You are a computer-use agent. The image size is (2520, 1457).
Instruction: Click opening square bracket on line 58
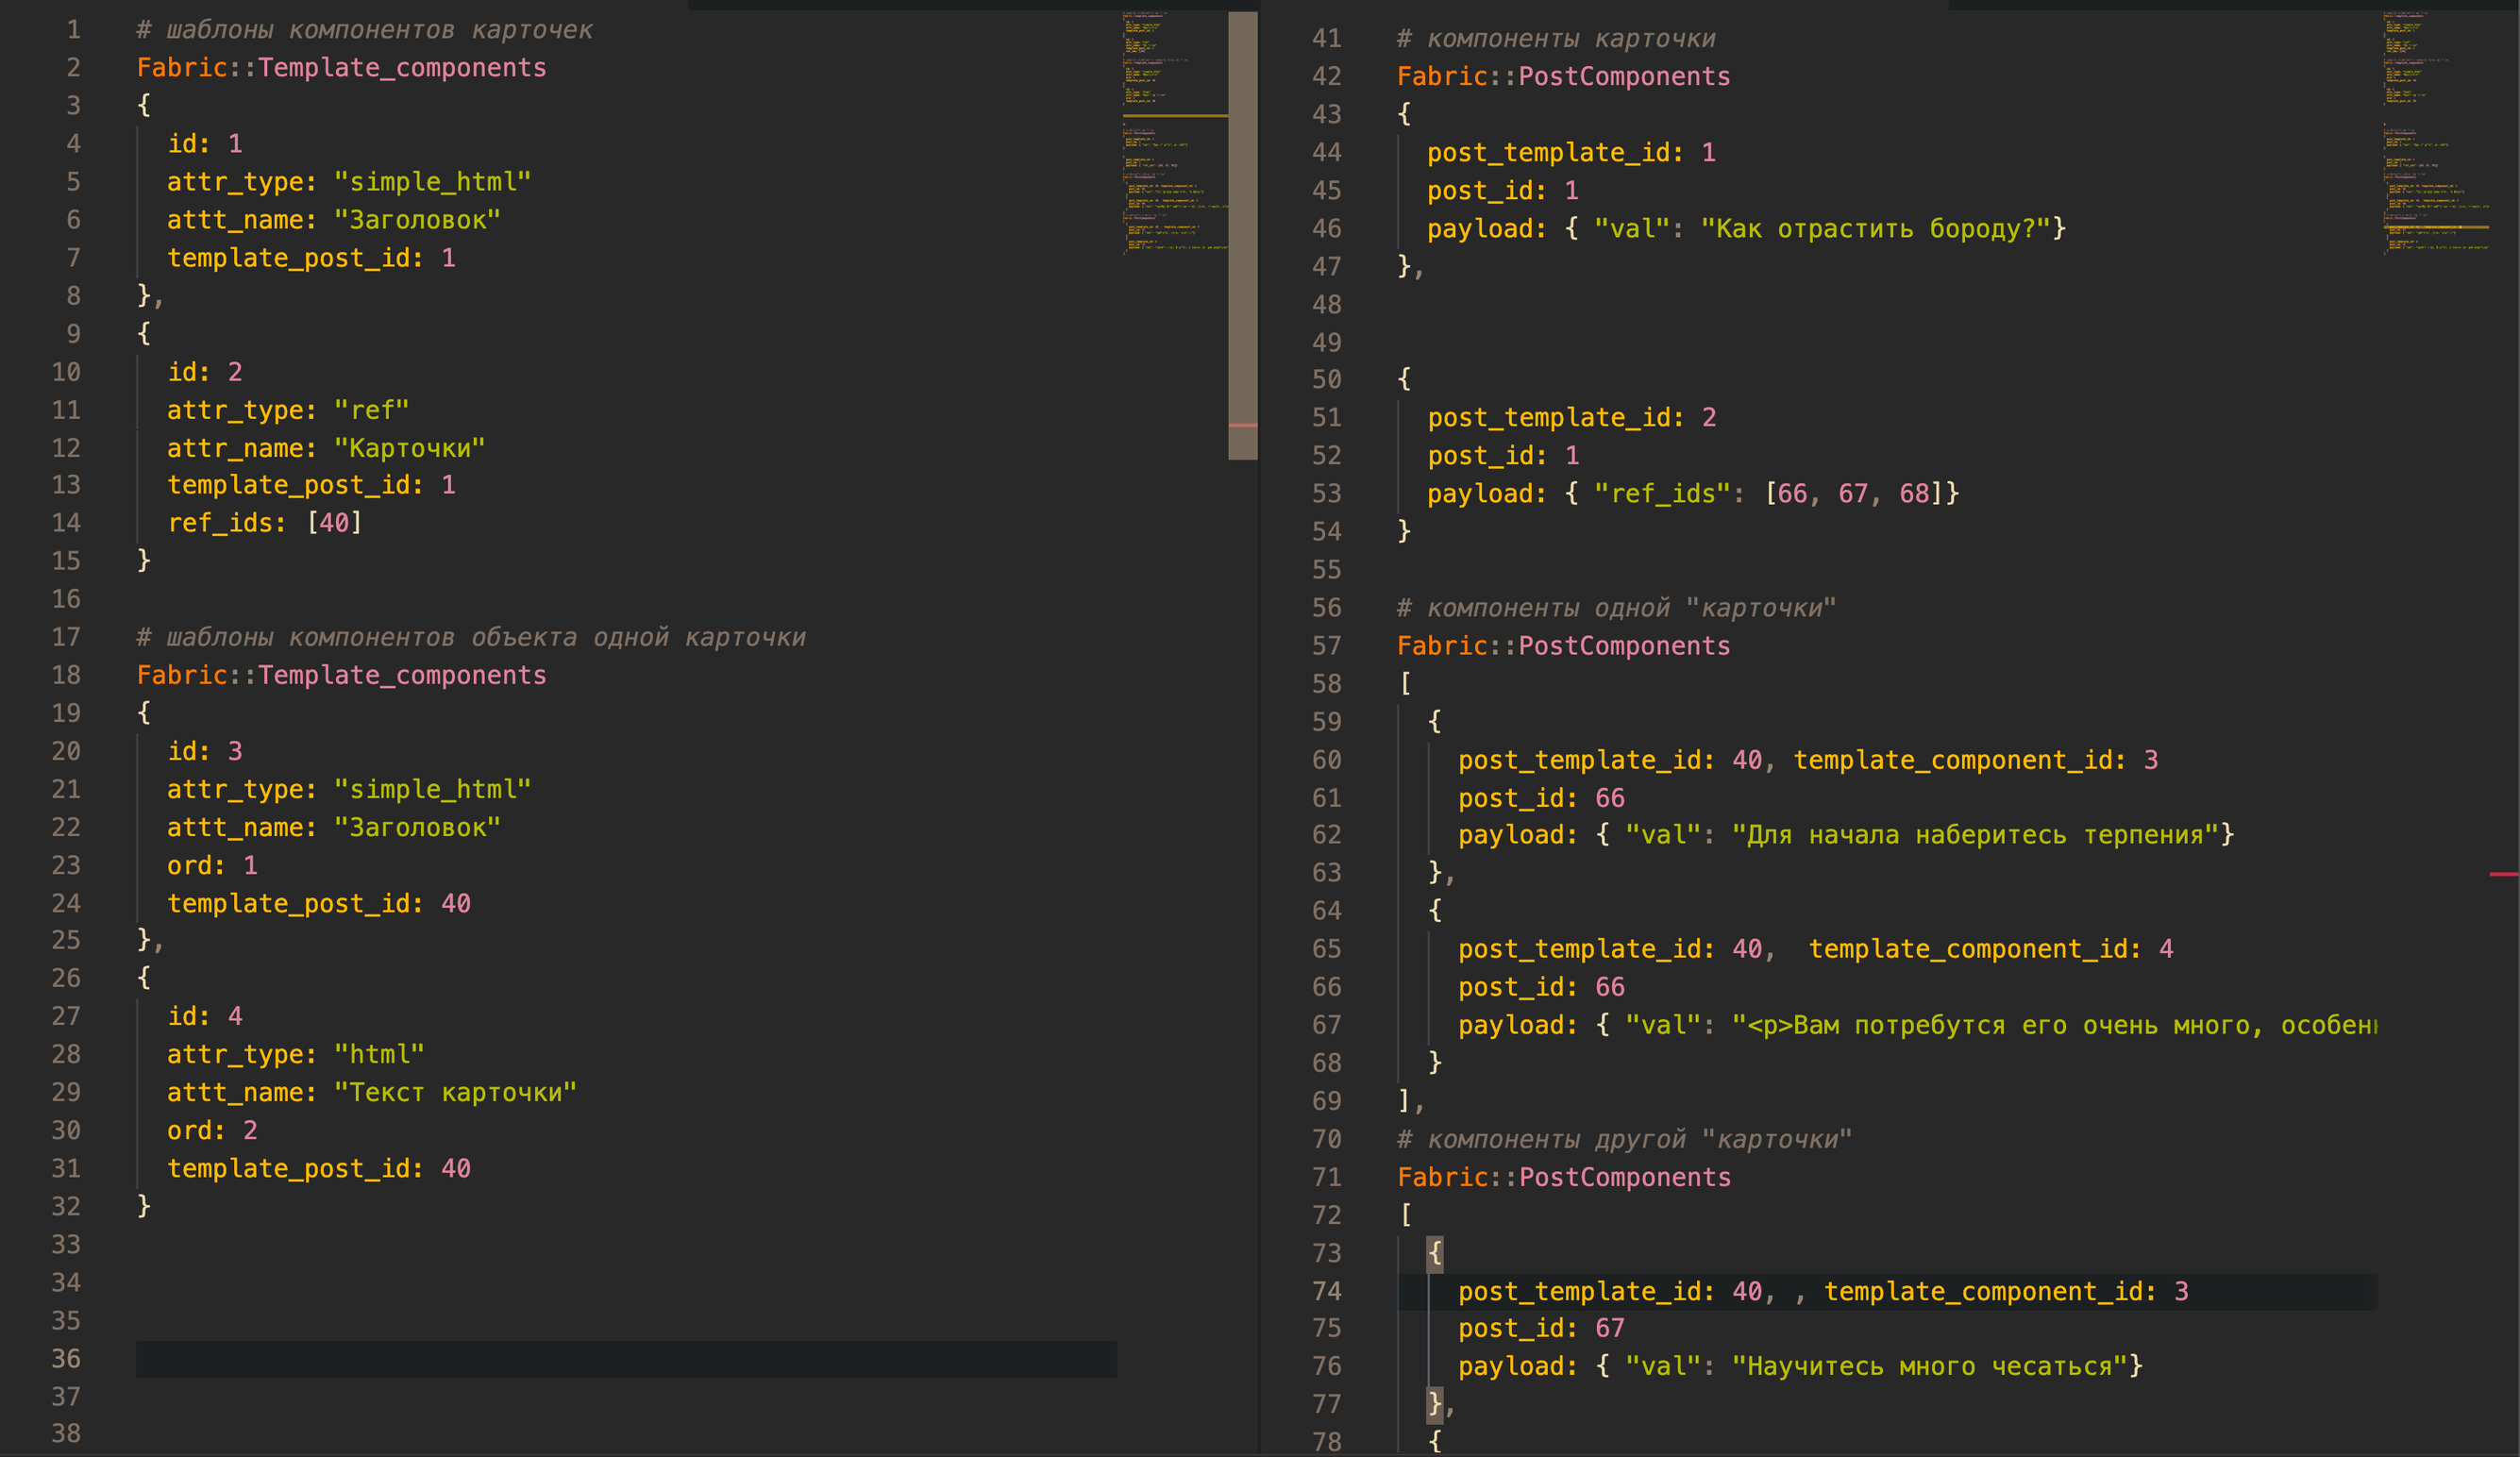tap(1405, 683)
